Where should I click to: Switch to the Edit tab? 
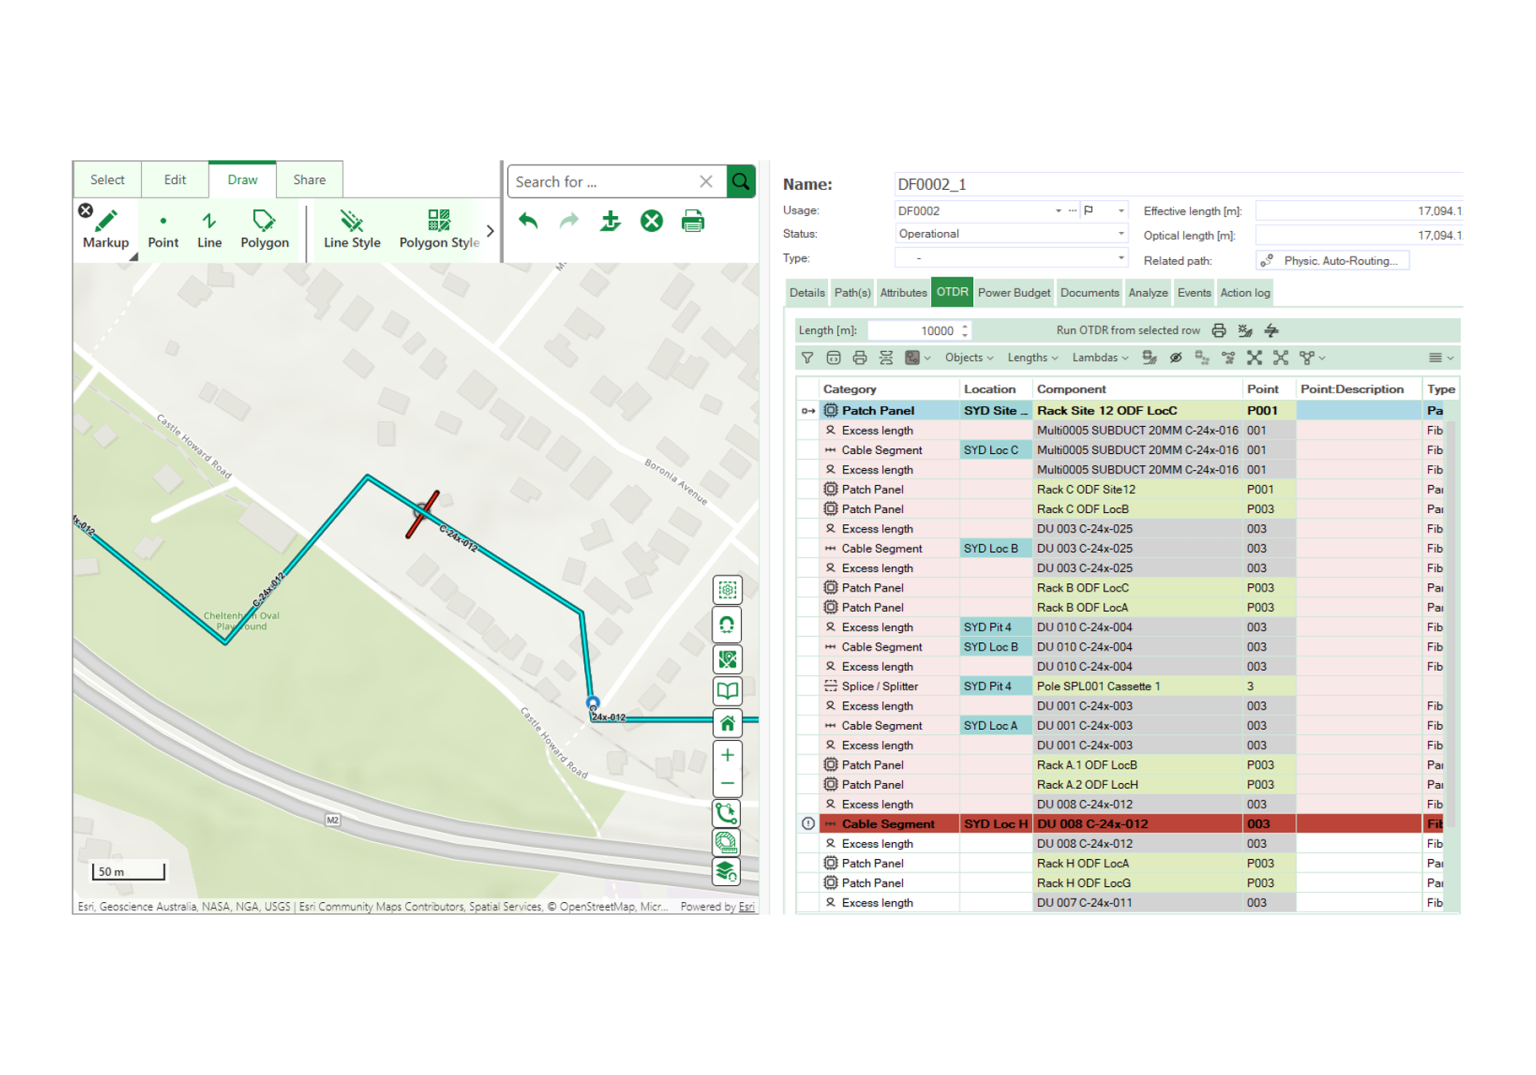175,180
